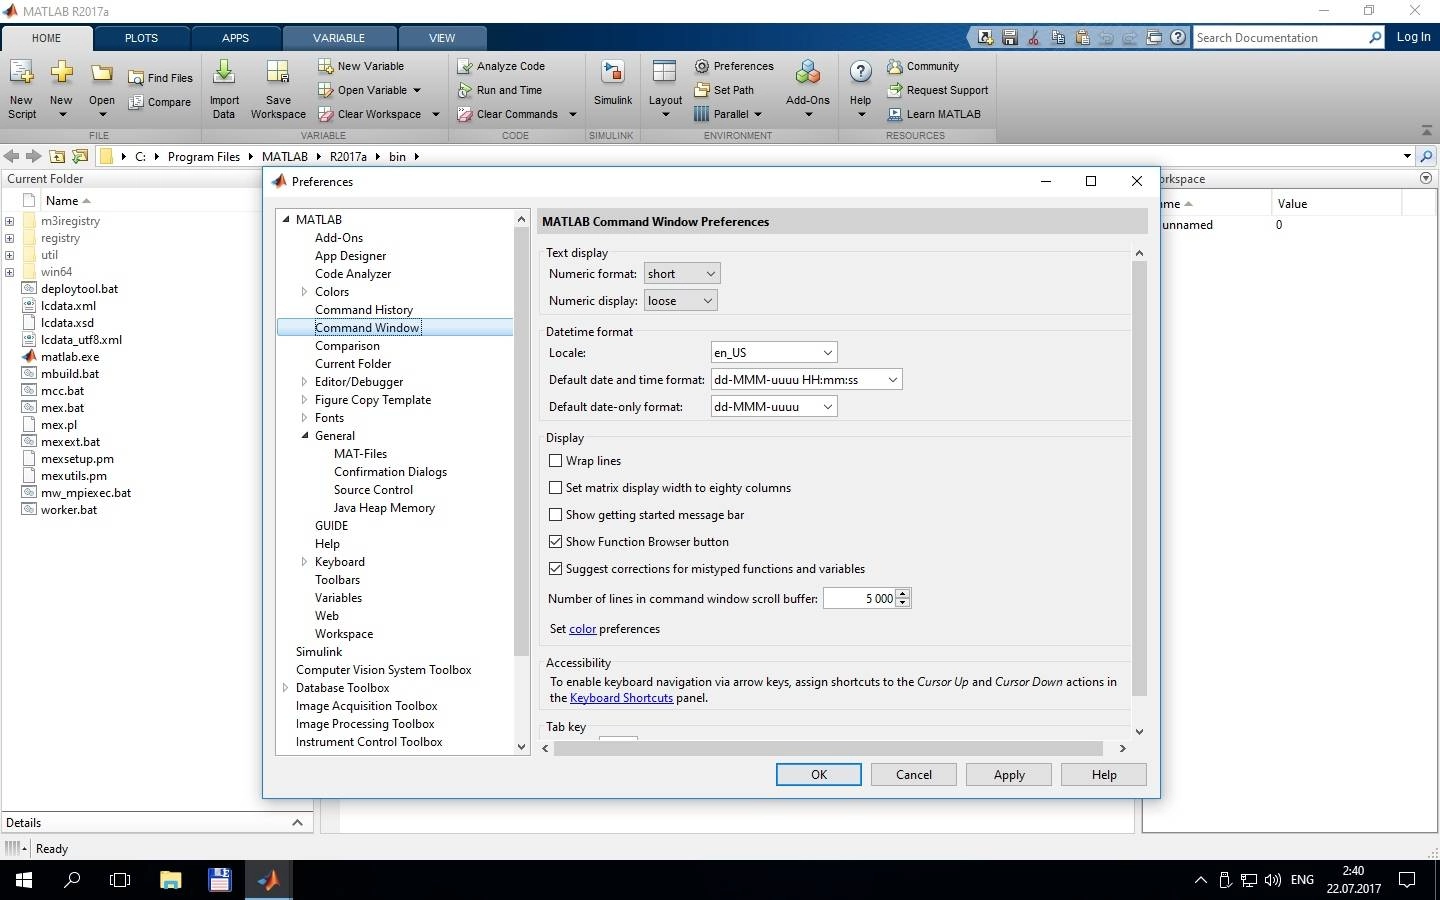Open the Import Data tool

[x=224, y=88]
